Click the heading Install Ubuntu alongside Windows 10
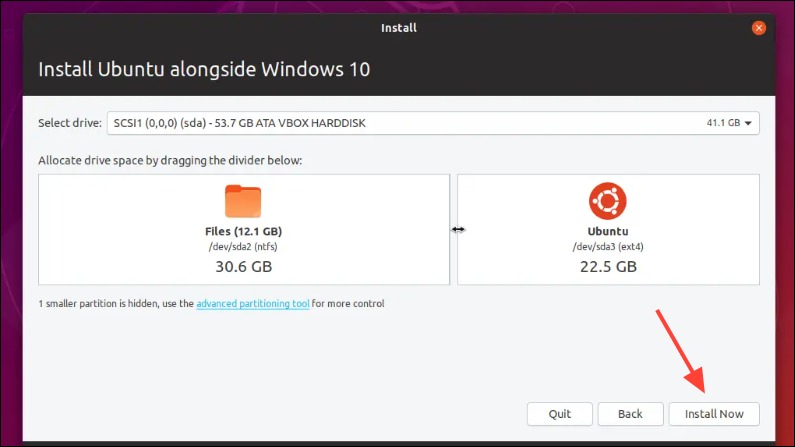 (204, 69)
